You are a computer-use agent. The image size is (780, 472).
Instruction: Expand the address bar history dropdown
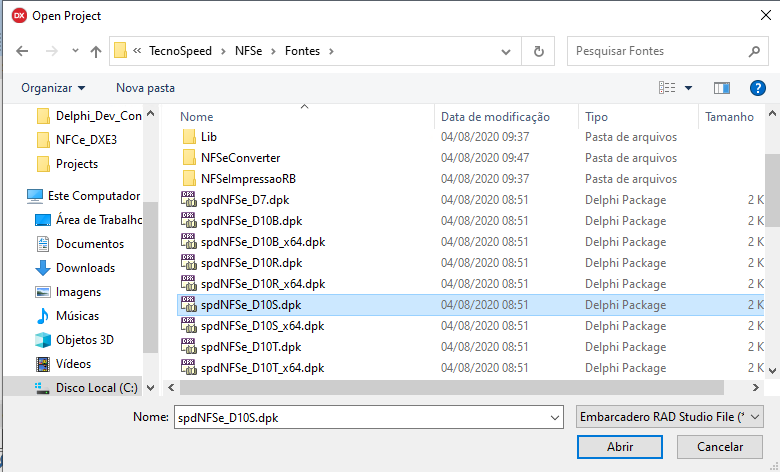click(506, 51)
